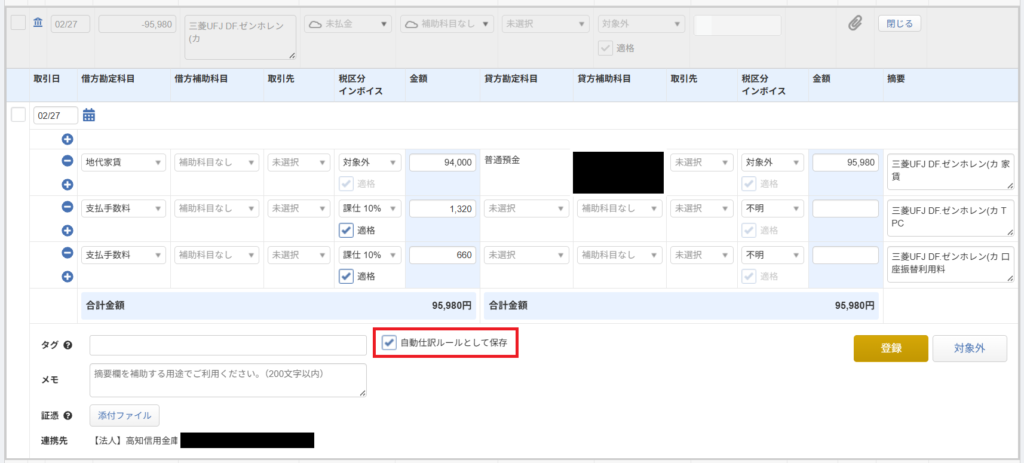Toggle 適格 checkbox under the header 対象外 dropdown
The width and height of the screenshot is (1024, 463).
[606, 48]
